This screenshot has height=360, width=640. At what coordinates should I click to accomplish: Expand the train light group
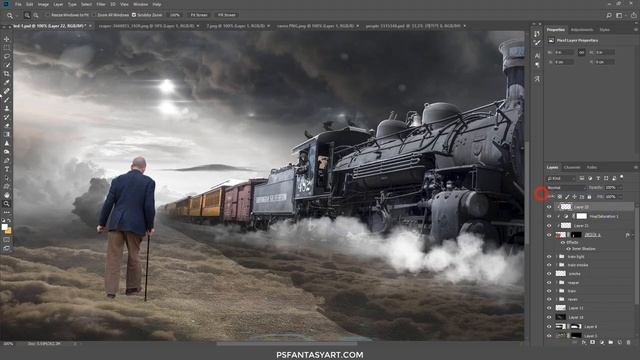pos(556,257)
